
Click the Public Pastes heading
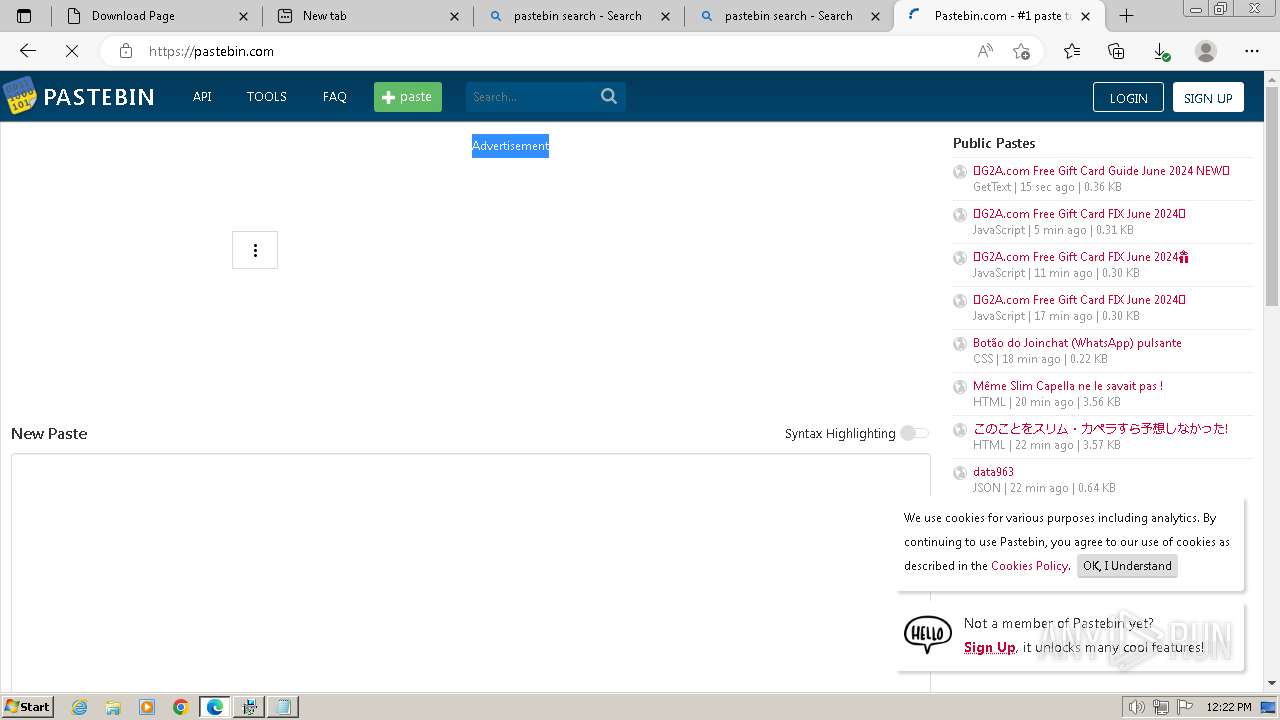pyautogui.click(x=994, y=143)
